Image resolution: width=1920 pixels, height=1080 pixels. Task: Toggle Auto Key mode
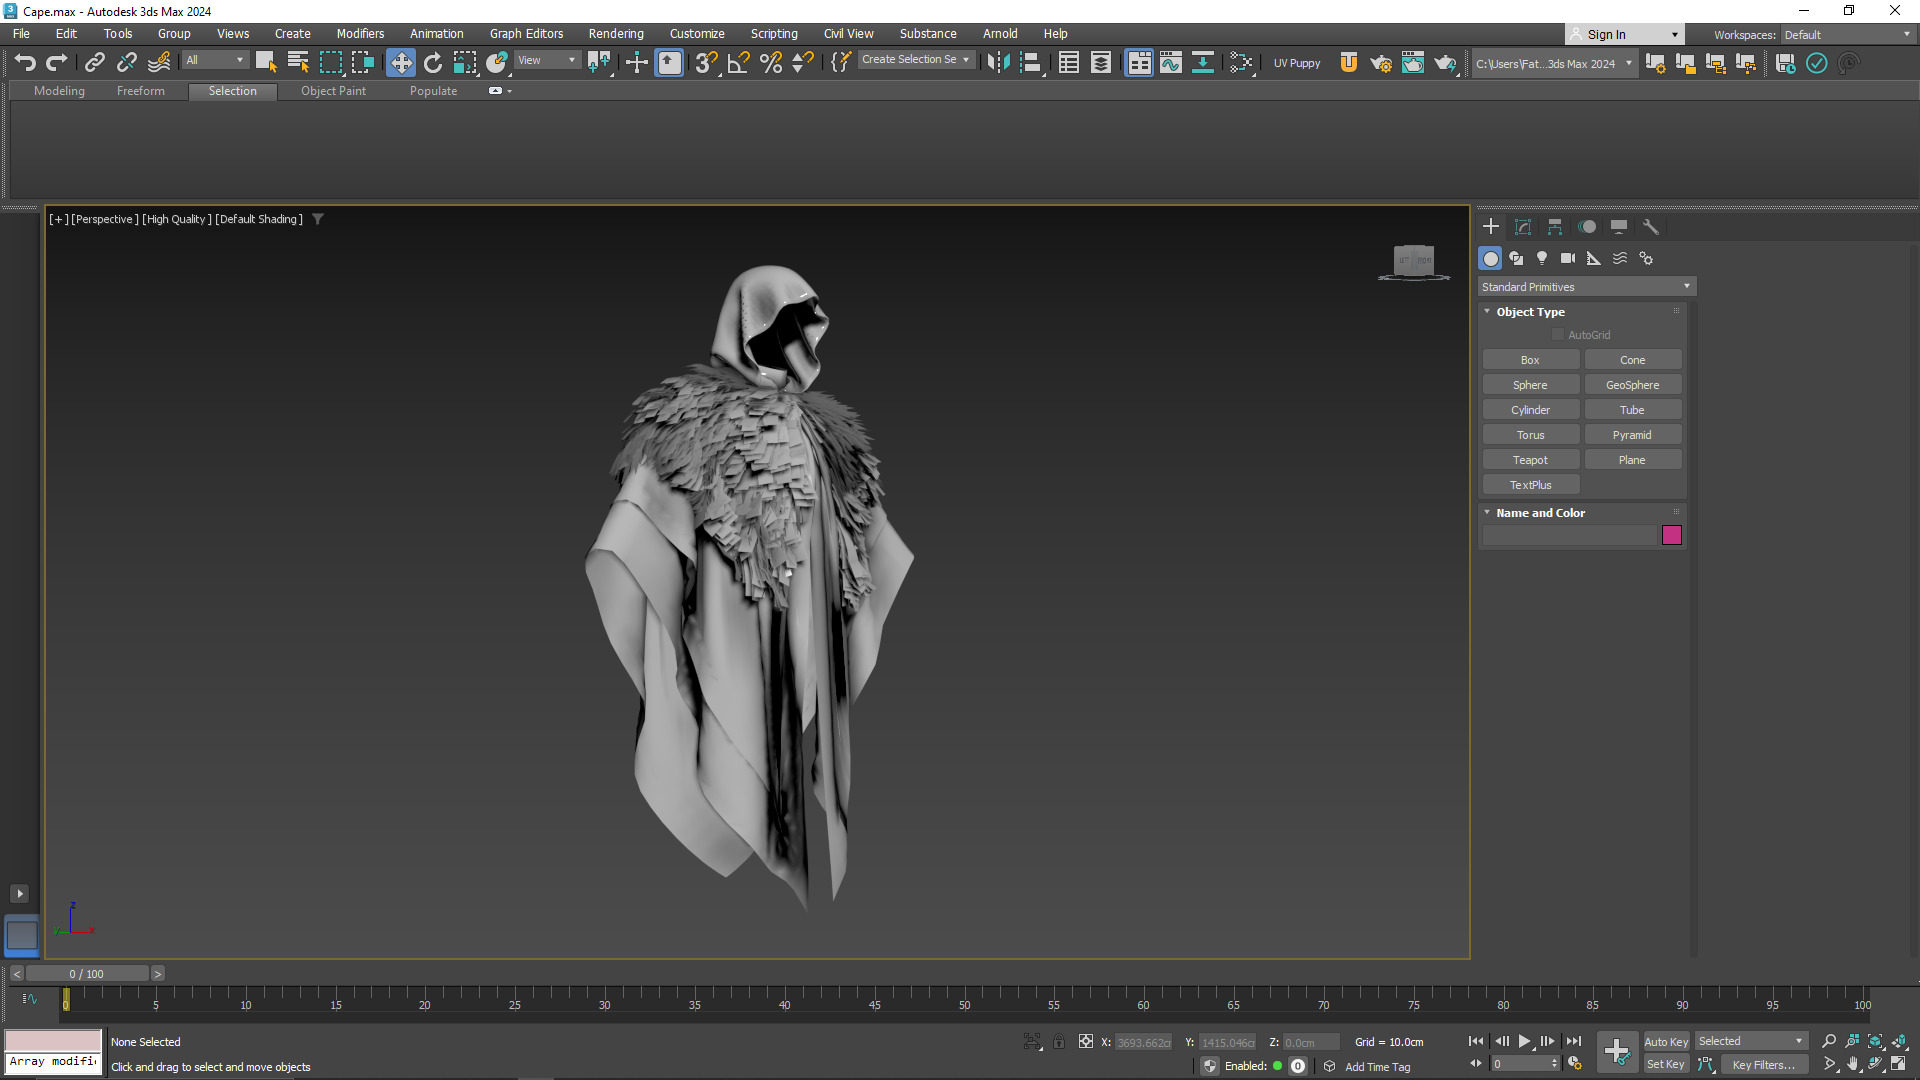1666,1042
